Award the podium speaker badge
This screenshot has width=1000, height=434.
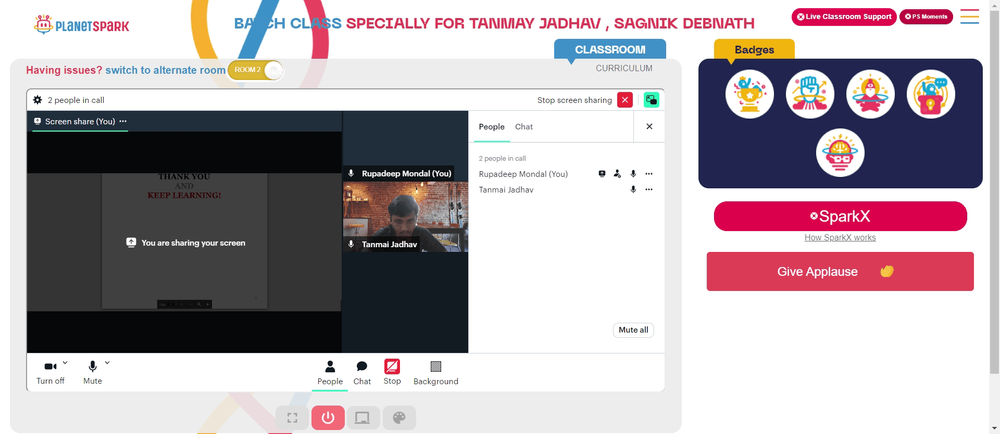(930, 94)
